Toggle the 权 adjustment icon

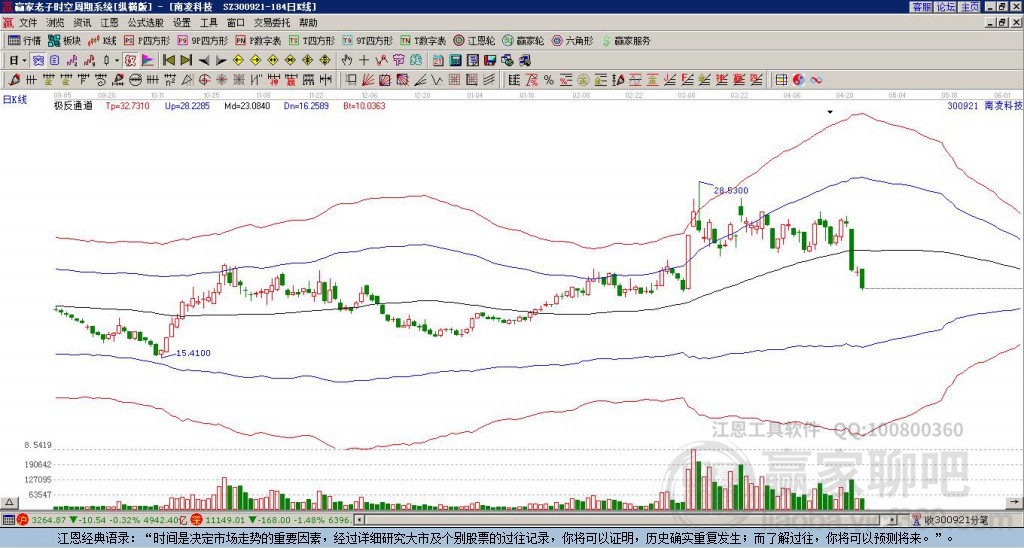click(130, 60)
